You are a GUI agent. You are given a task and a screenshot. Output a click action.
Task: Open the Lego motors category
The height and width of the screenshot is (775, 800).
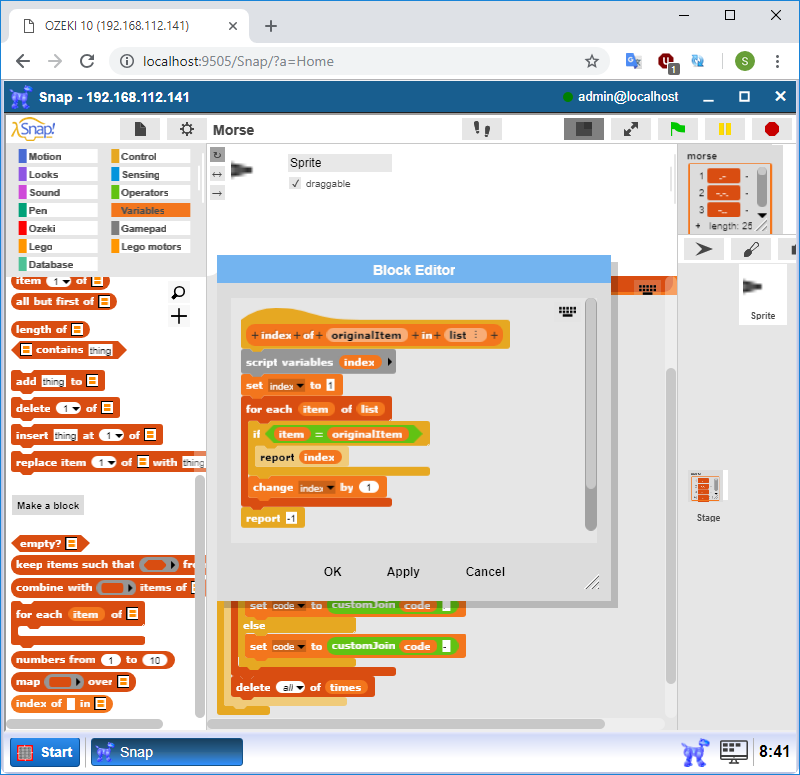[151, 246]
